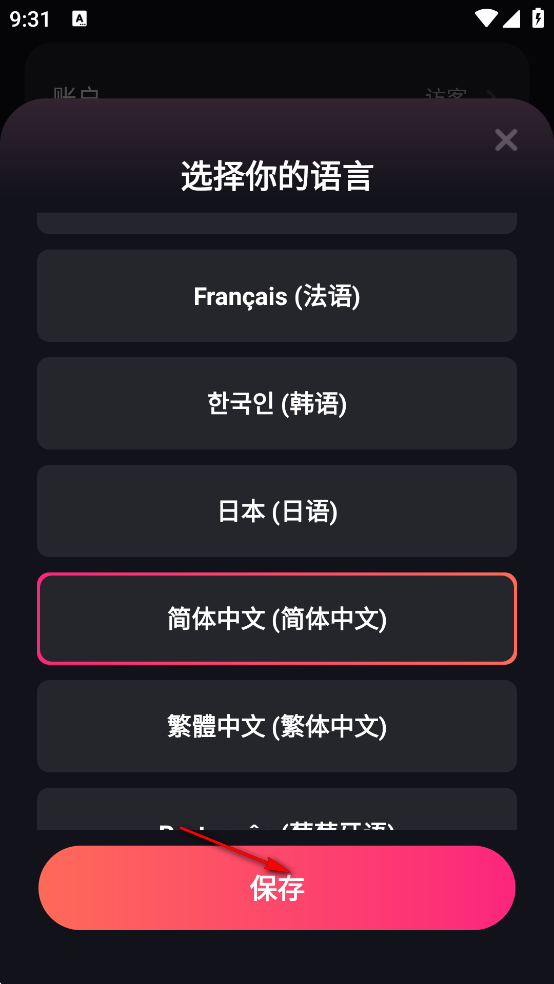Click the 保存 save button
Image resolution: width=554 pixels, height=984 pixels.
277,888
